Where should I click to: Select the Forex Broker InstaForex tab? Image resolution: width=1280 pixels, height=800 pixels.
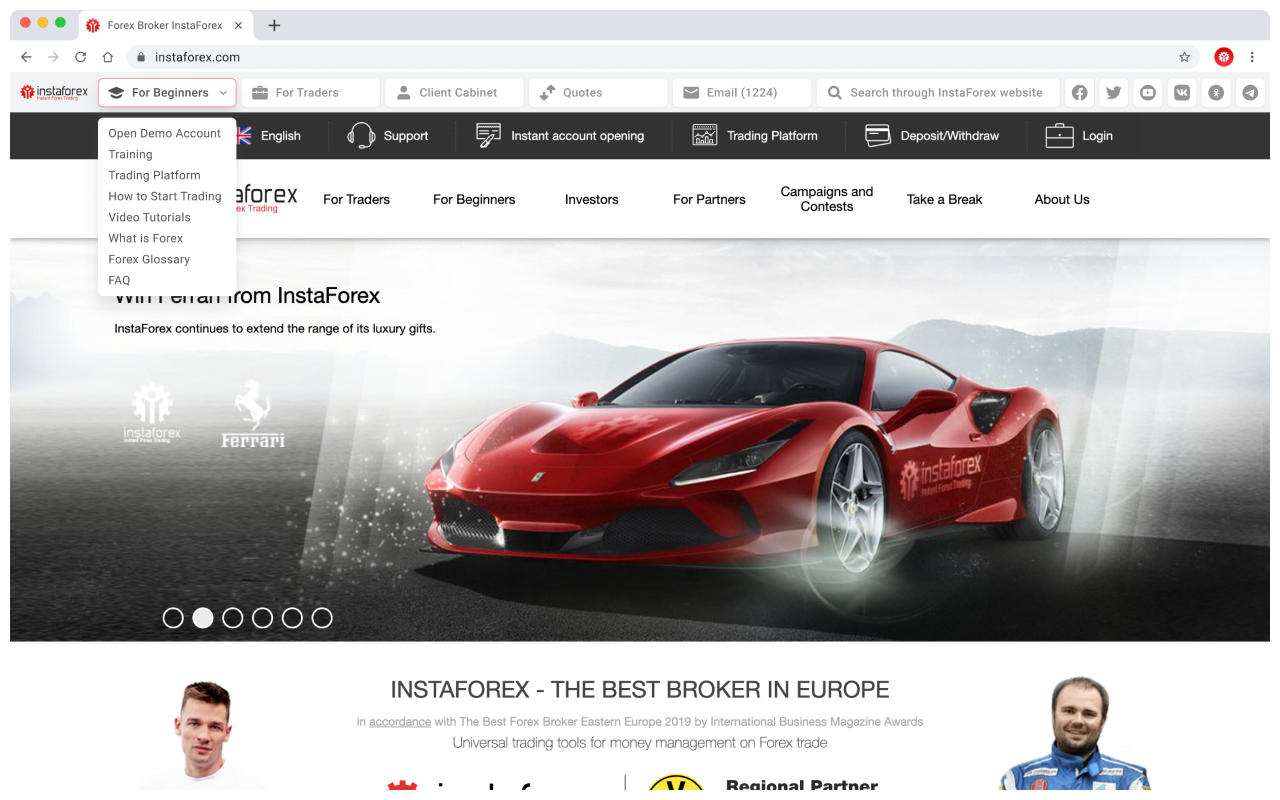[x=165, y=25]
